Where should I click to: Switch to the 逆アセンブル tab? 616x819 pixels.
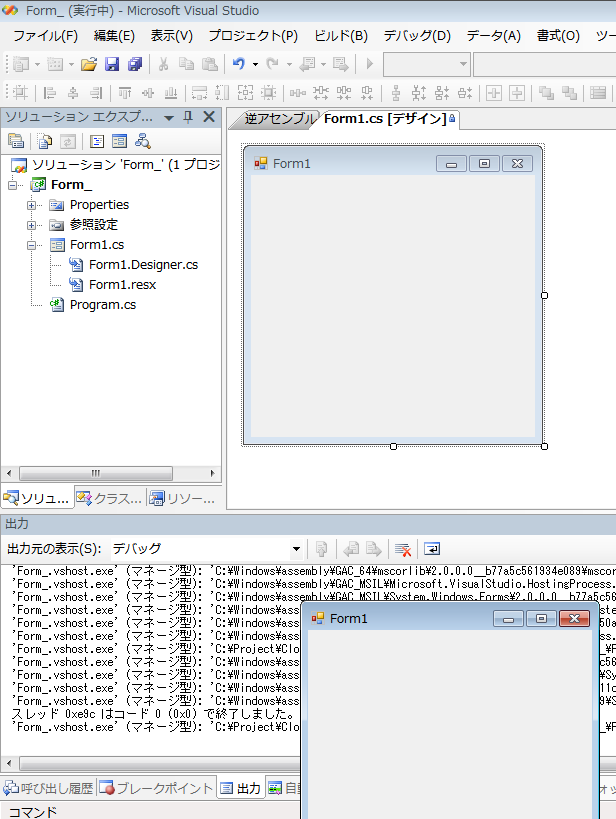tap(278, 119)
